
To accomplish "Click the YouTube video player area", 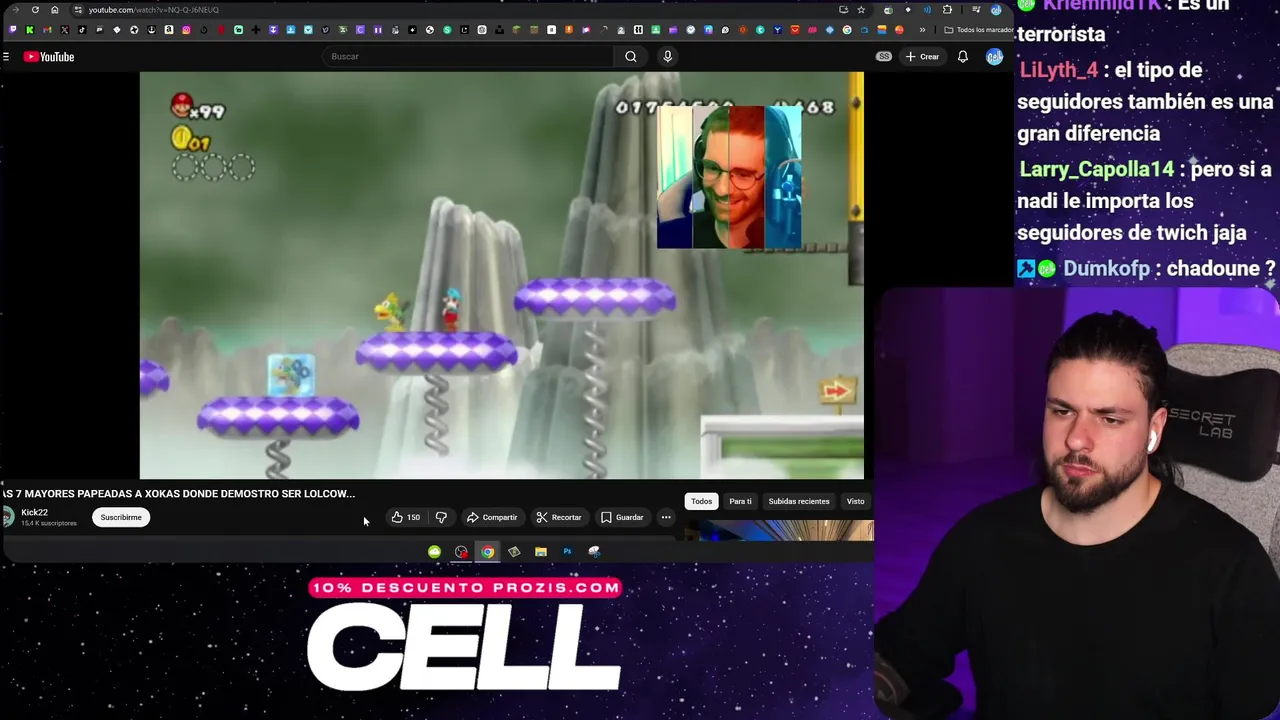I will coord(501,276).
